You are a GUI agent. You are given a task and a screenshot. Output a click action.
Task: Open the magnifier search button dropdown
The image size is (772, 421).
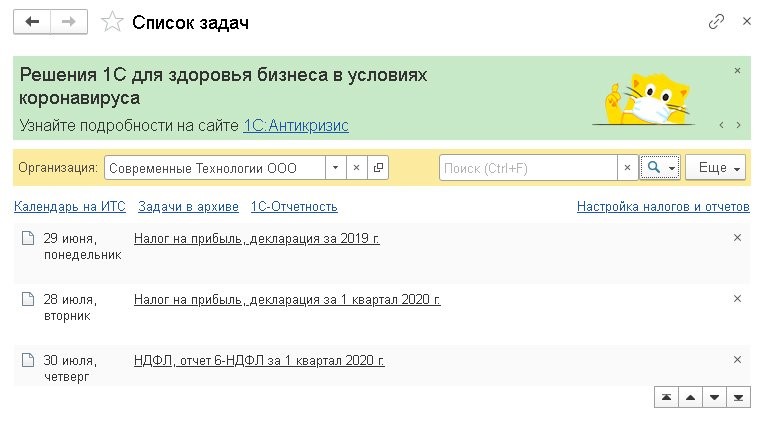click(x=660, y=168)
